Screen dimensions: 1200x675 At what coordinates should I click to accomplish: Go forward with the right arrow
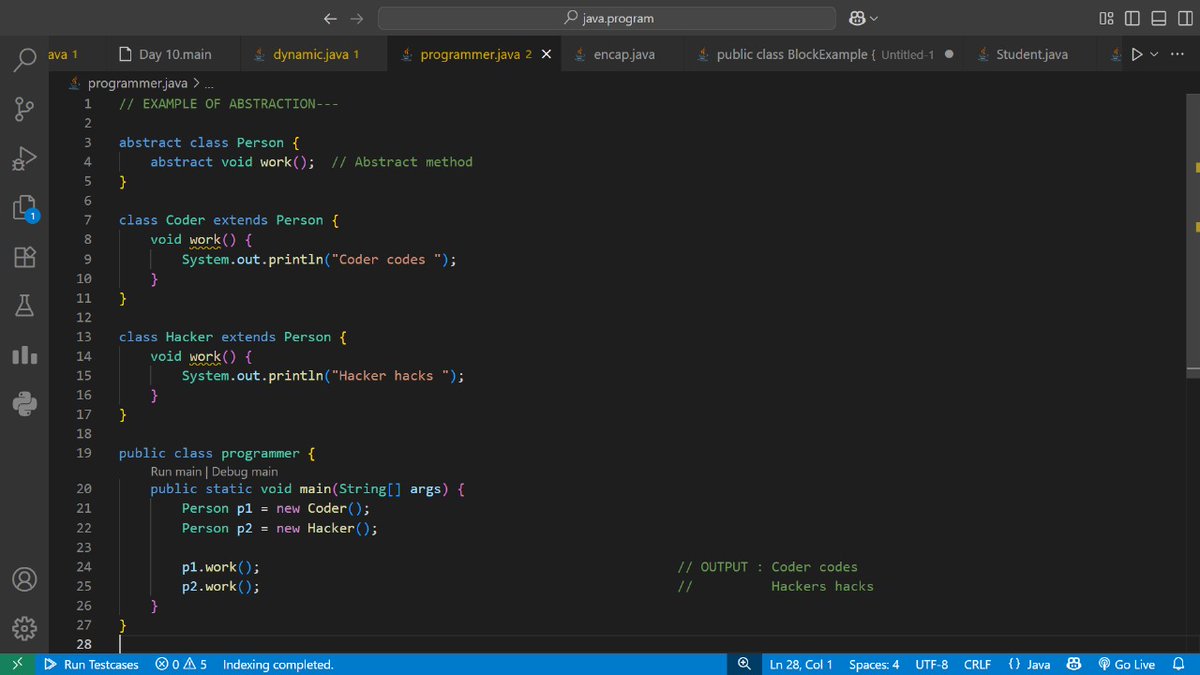click(x=357, y=18)
